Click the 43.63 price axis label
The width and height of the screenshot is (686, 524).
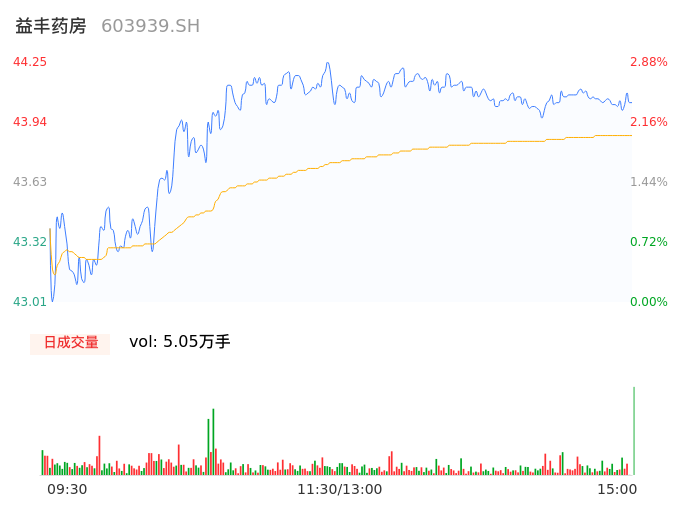click(x=30, y=182)
